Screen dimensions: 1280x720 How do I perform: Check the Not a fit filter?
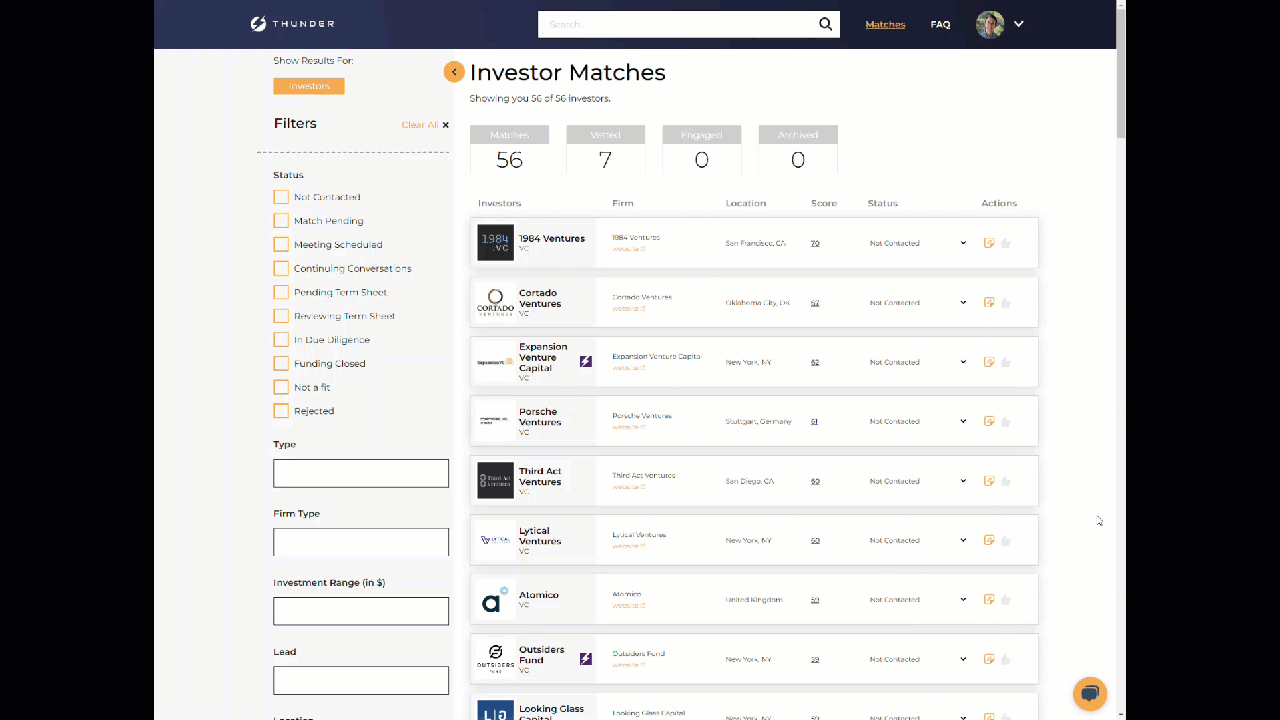click(x=281, y=387)
